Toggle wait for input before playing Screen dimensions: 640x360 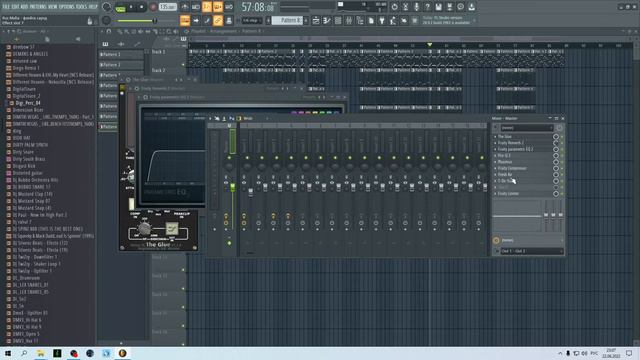coord(196,7)
